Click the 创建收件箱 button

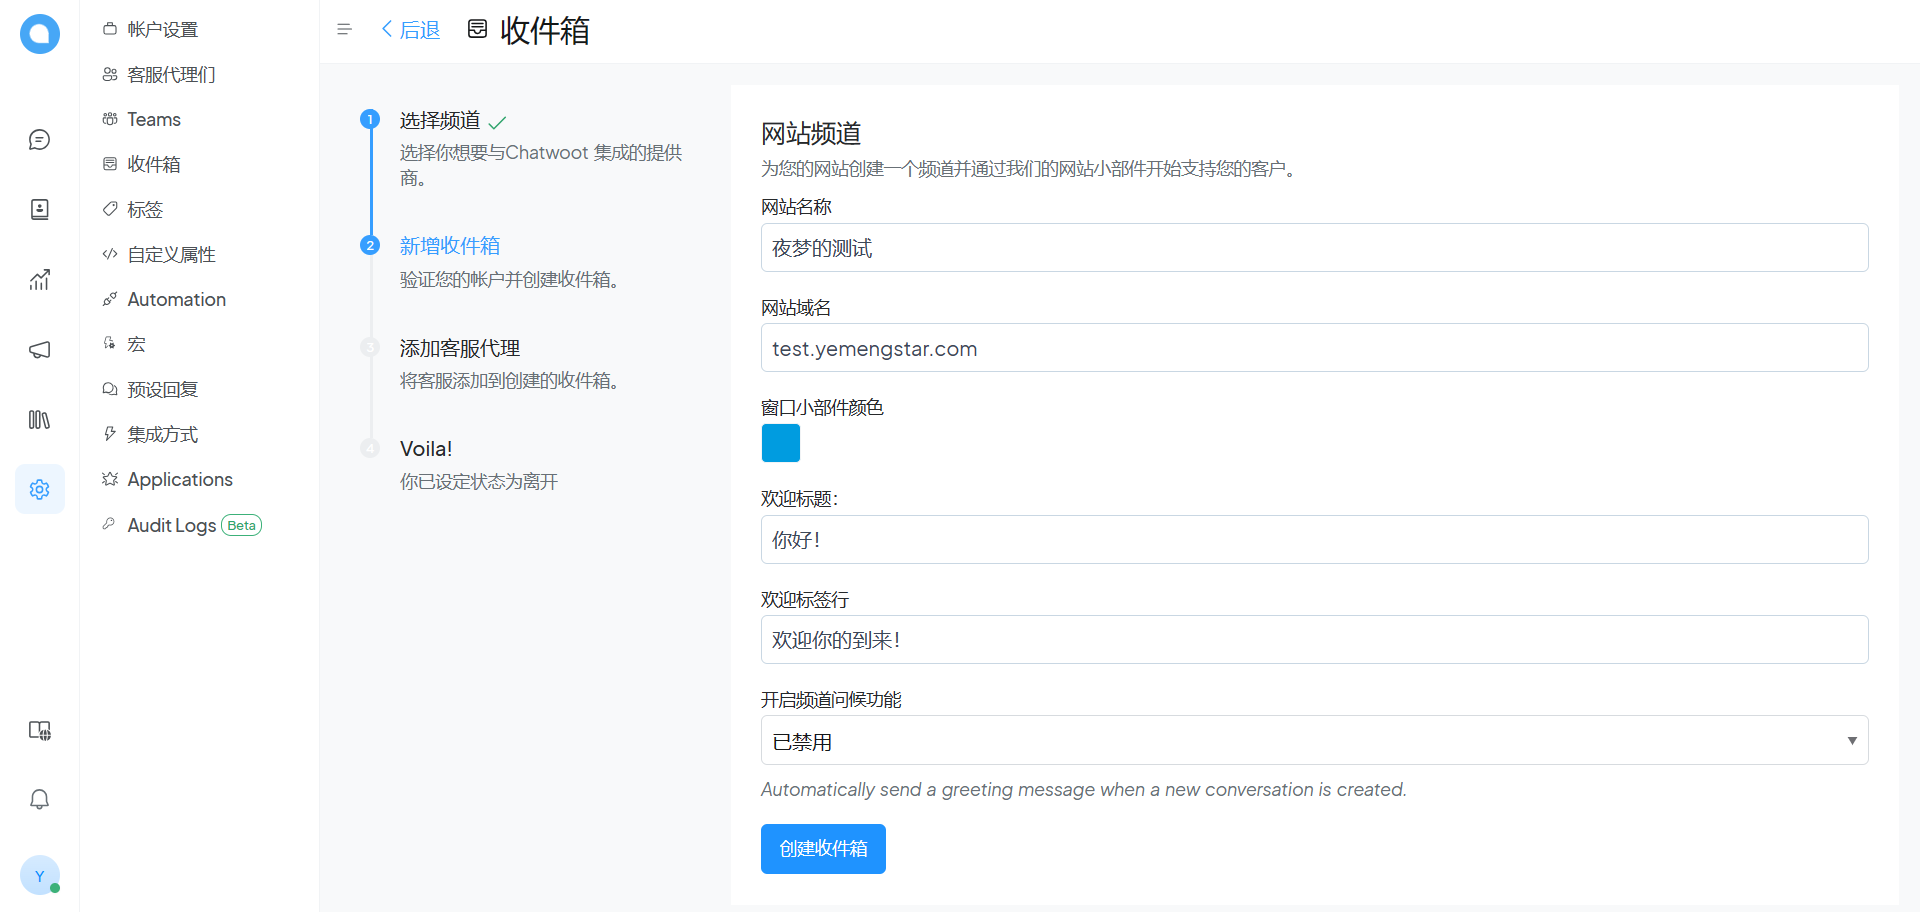point(822,849)
